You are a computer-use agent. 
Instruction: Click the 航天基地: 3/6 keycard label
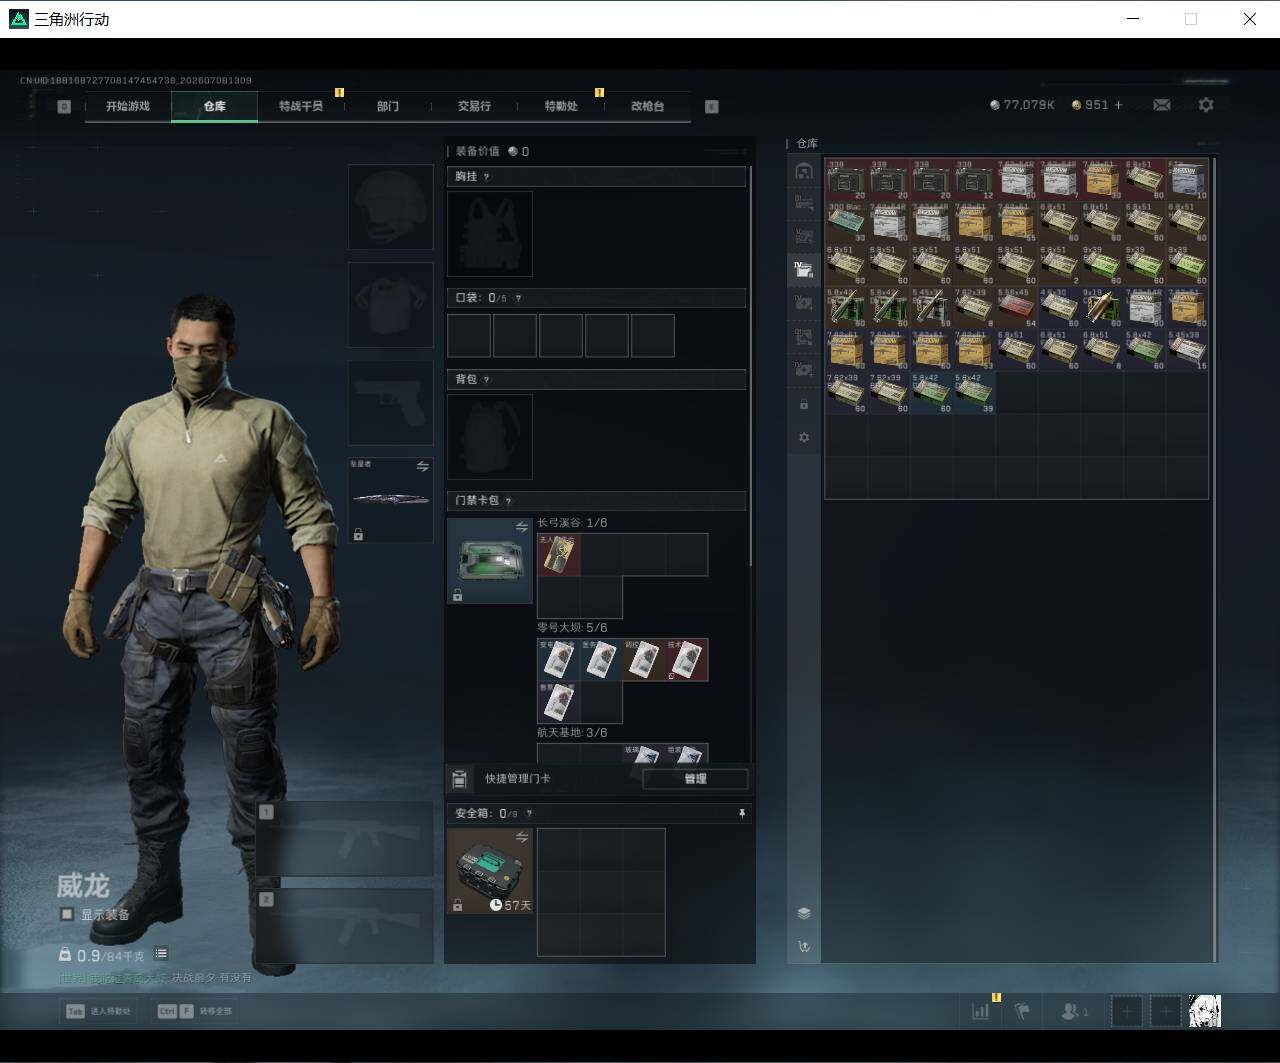tap(572, 733)
